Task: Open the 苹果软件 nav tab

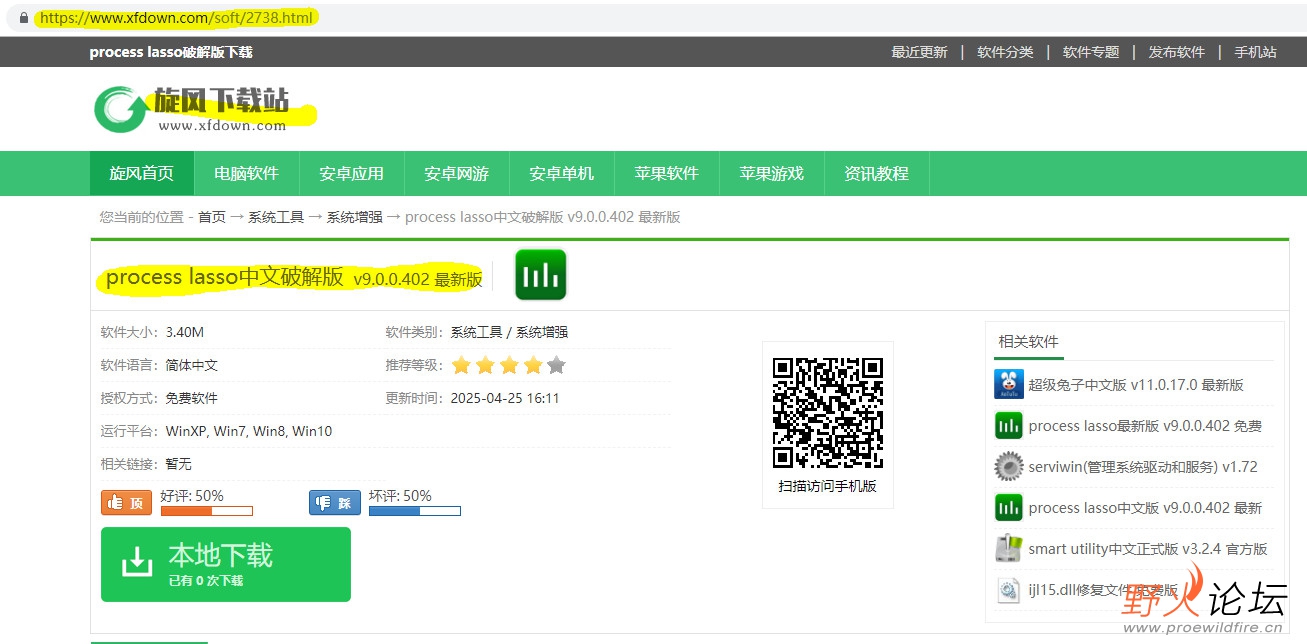Action: tap(666, 174)
